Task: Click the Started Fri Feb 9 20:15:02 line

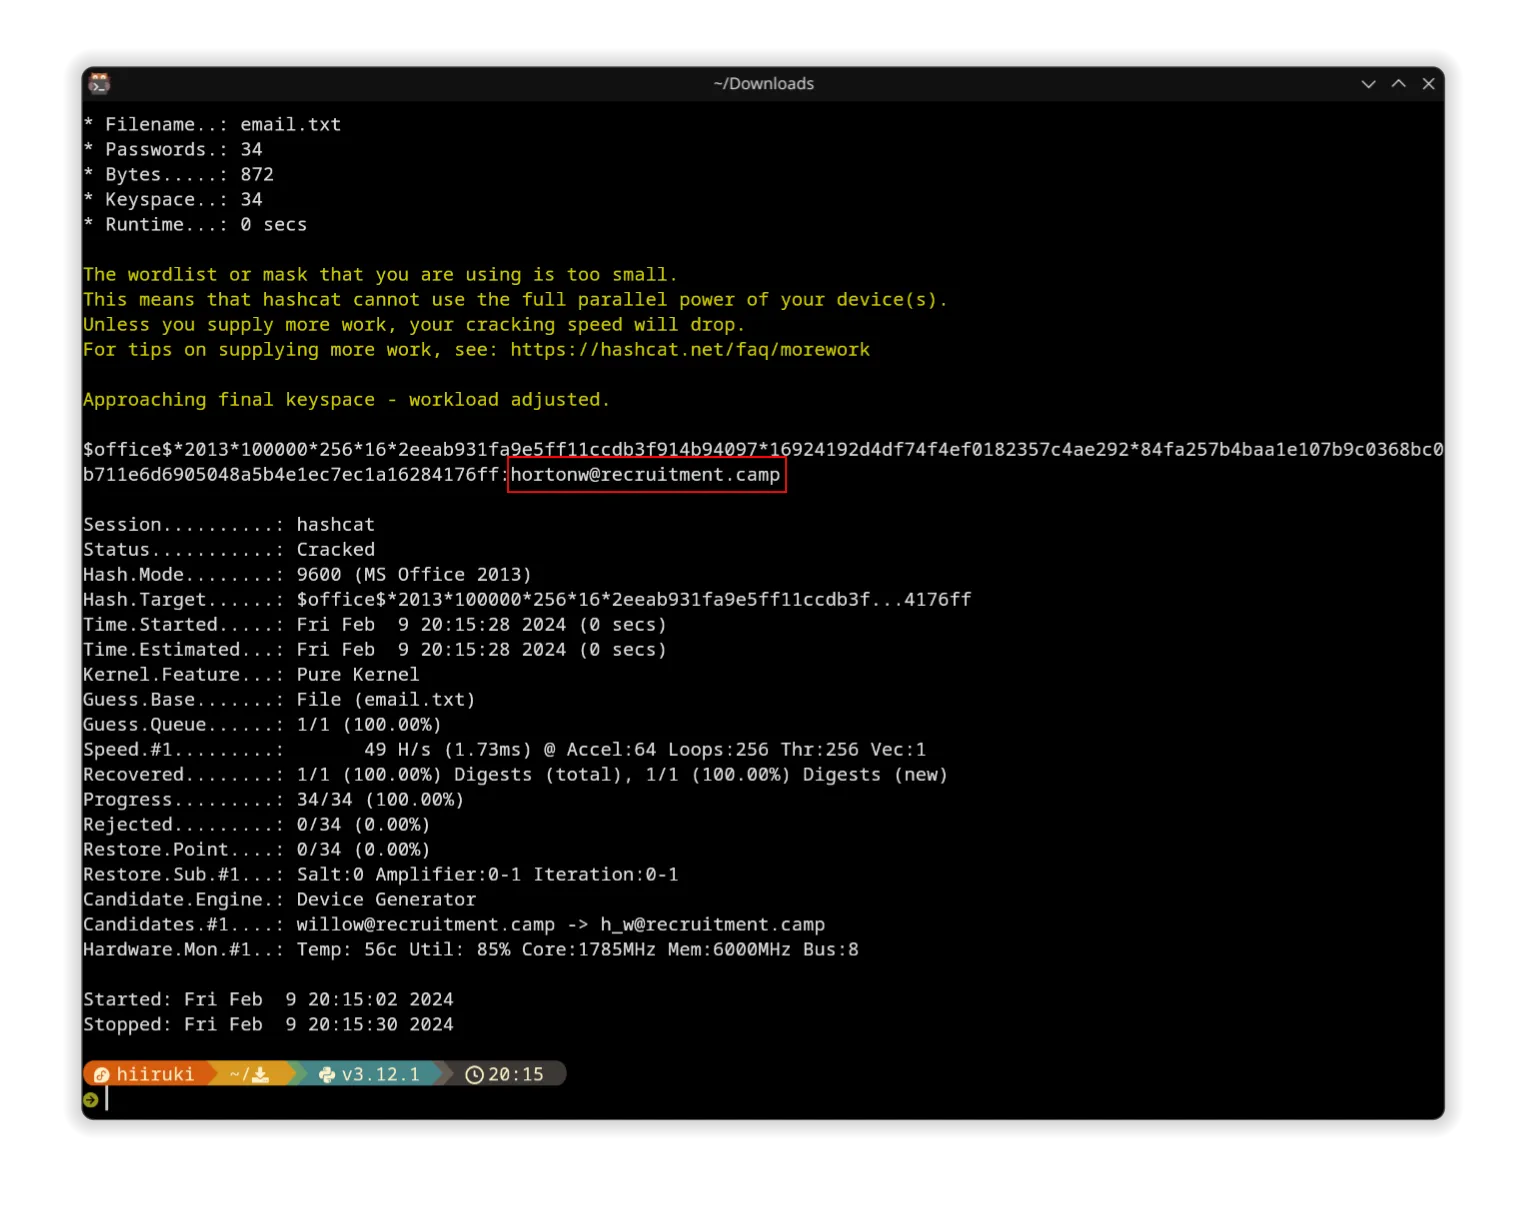Action: (268, 1000)
